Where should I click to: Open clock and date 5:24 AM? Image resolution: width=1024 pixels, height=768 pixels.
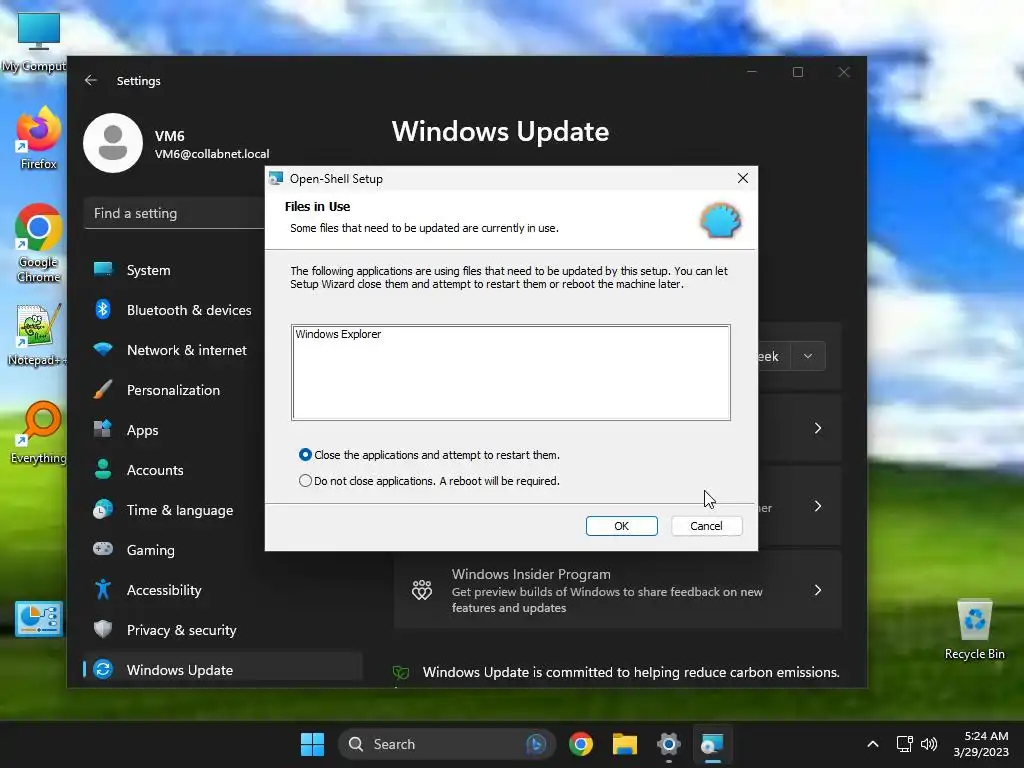(980, 744)
